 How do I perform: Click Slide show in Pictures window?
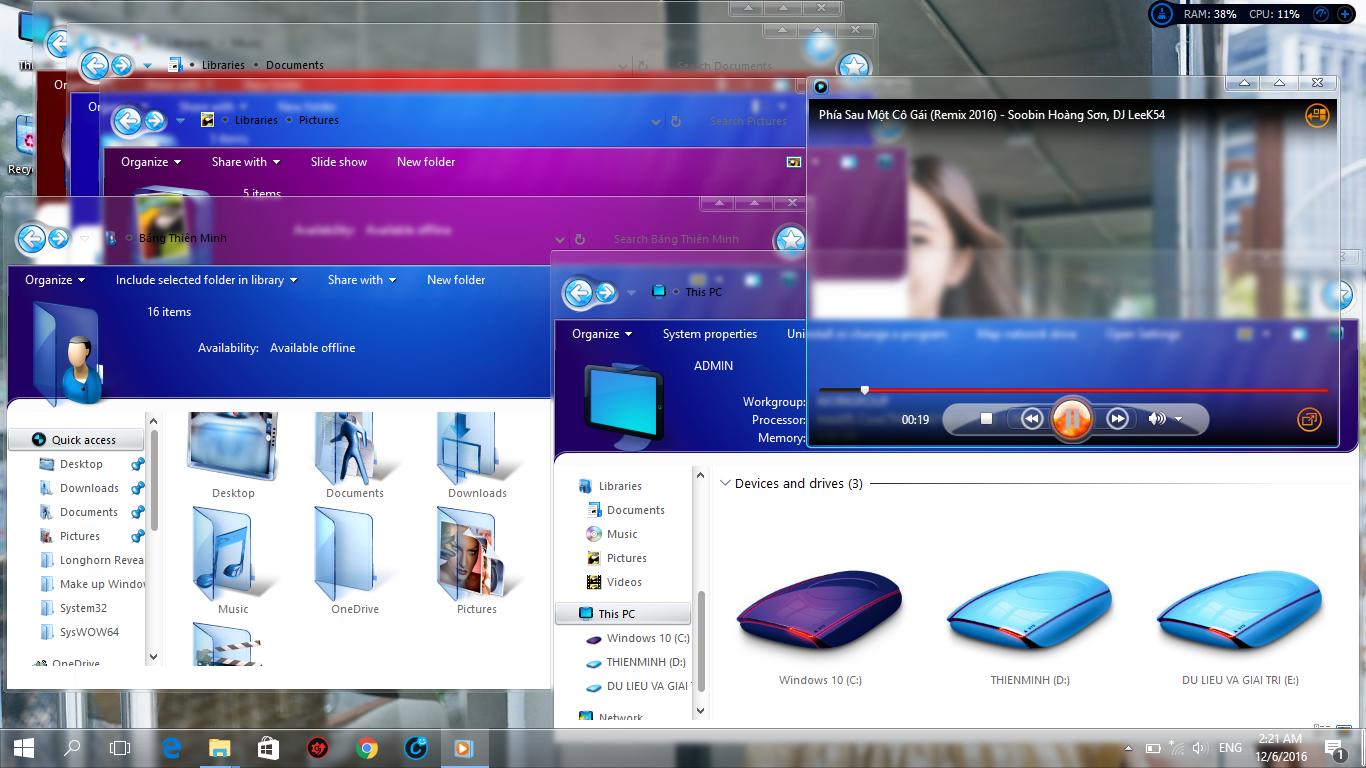tap(339, 162)
